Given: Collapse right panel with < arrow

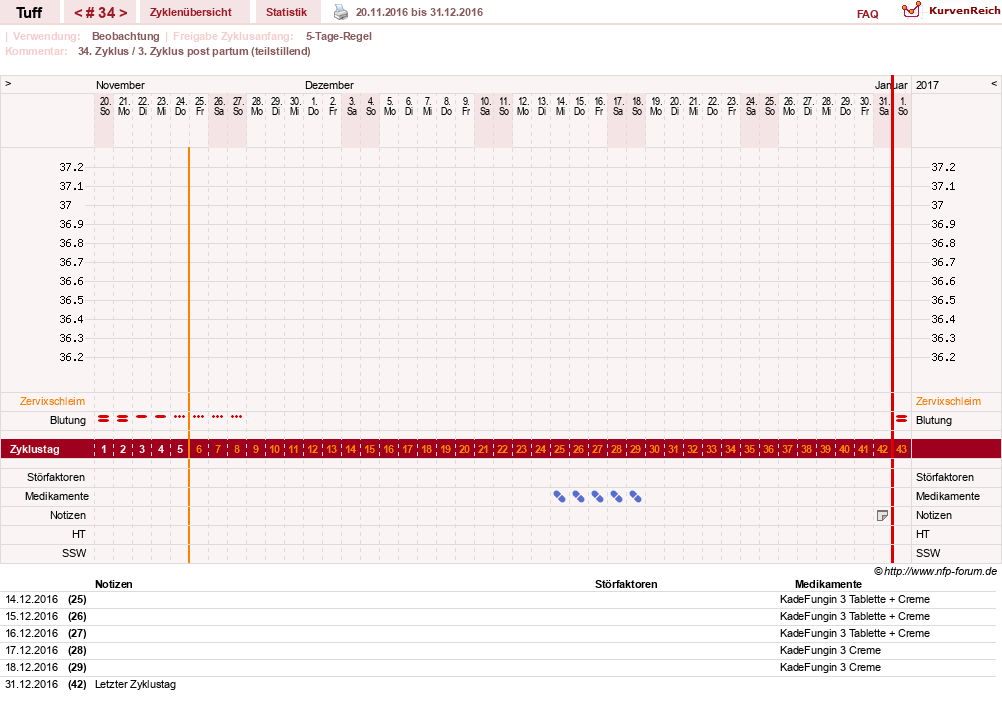Looking at the screenshot, I should (x=994, y=84).
